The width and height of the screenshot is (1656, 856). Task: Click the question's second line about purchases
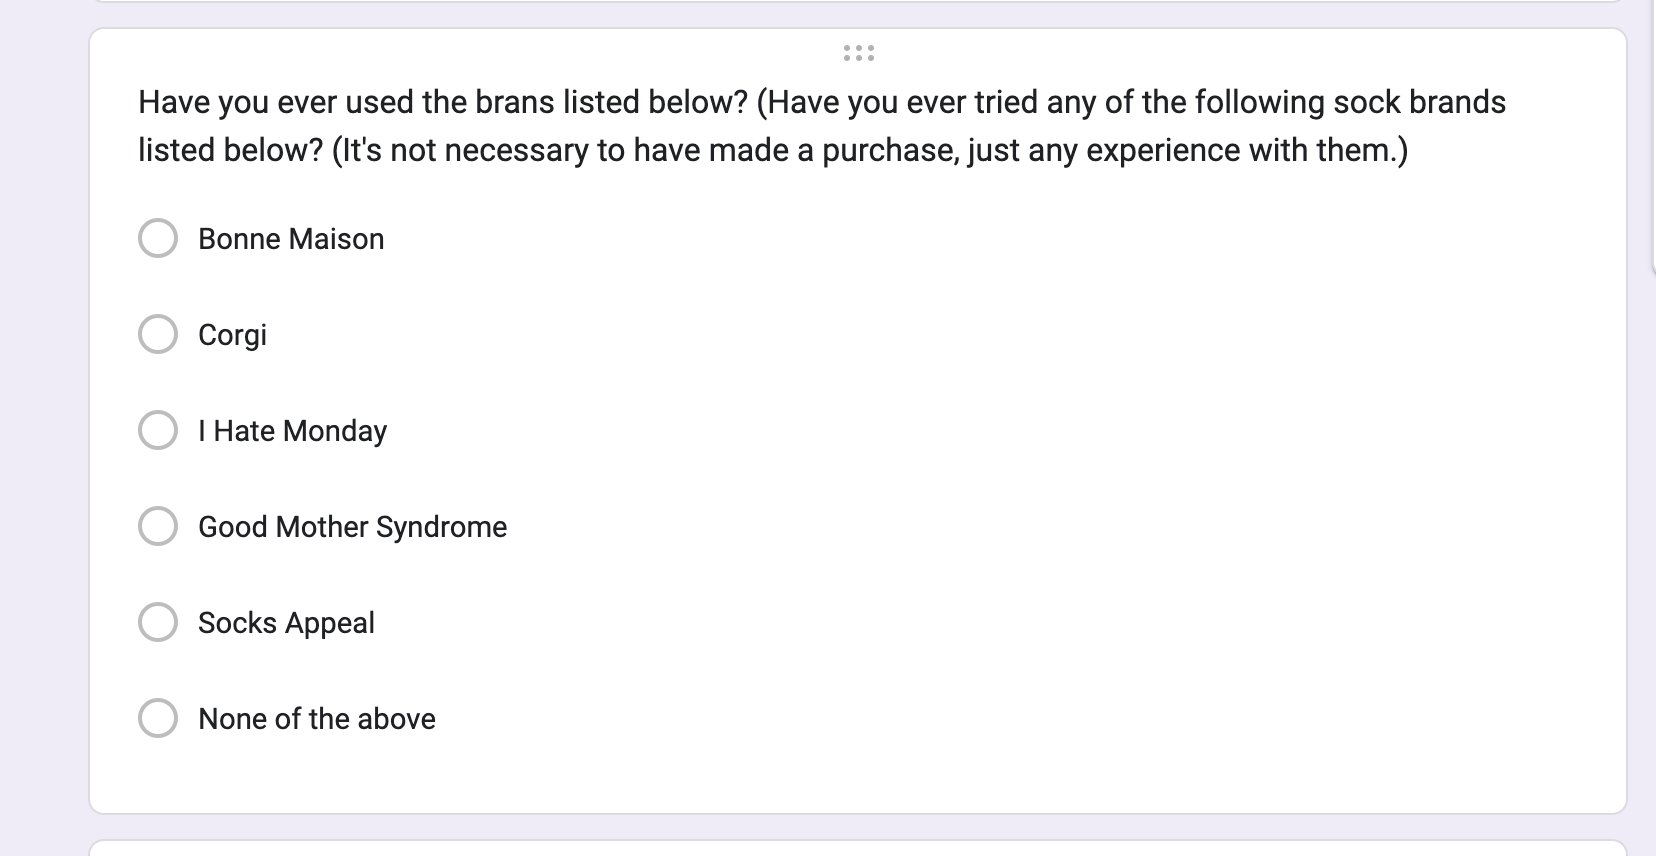(x=772, y=150)
